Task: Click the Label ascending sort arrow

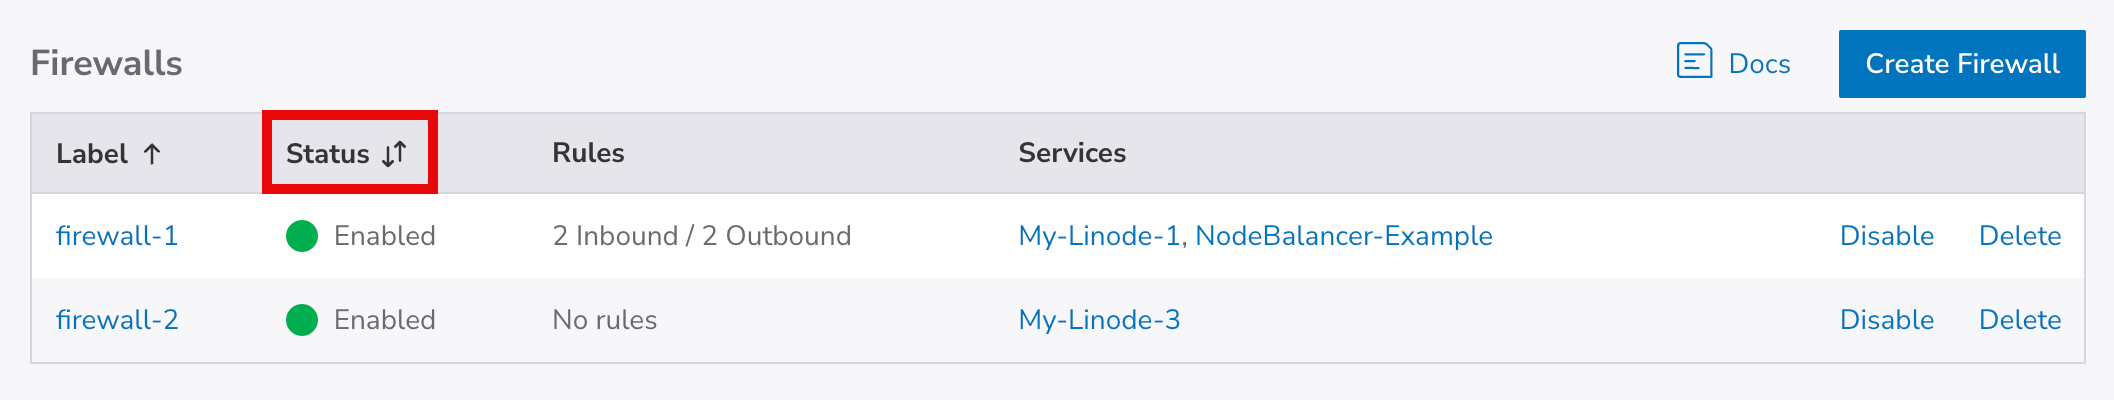Action: (152, 154)
